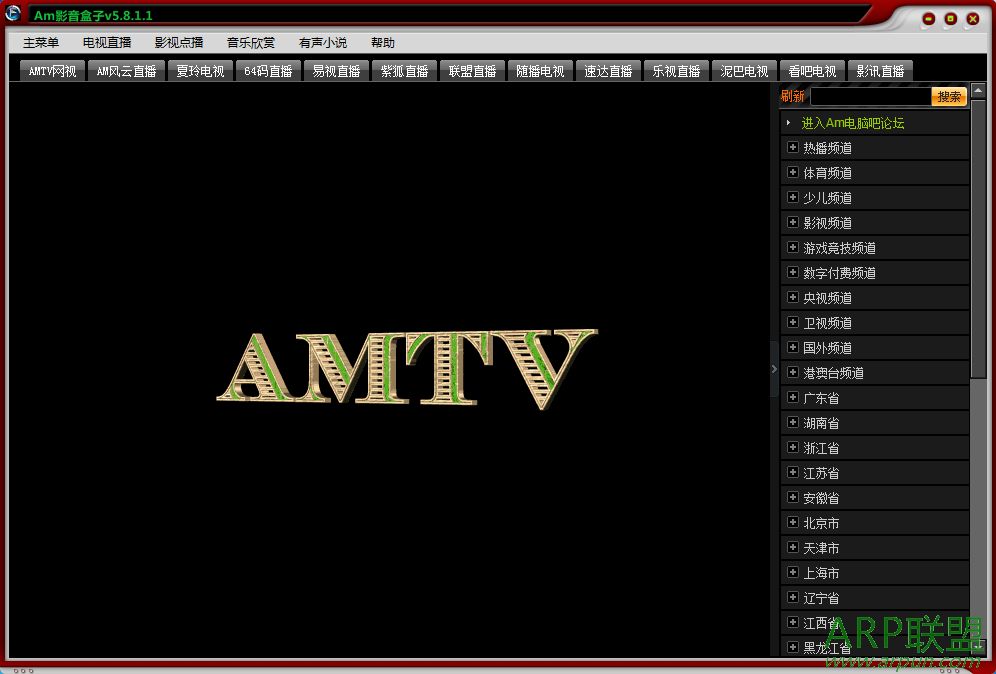Open the 主菜单 menu
996x674 pixels.
(x=41, y=43)
